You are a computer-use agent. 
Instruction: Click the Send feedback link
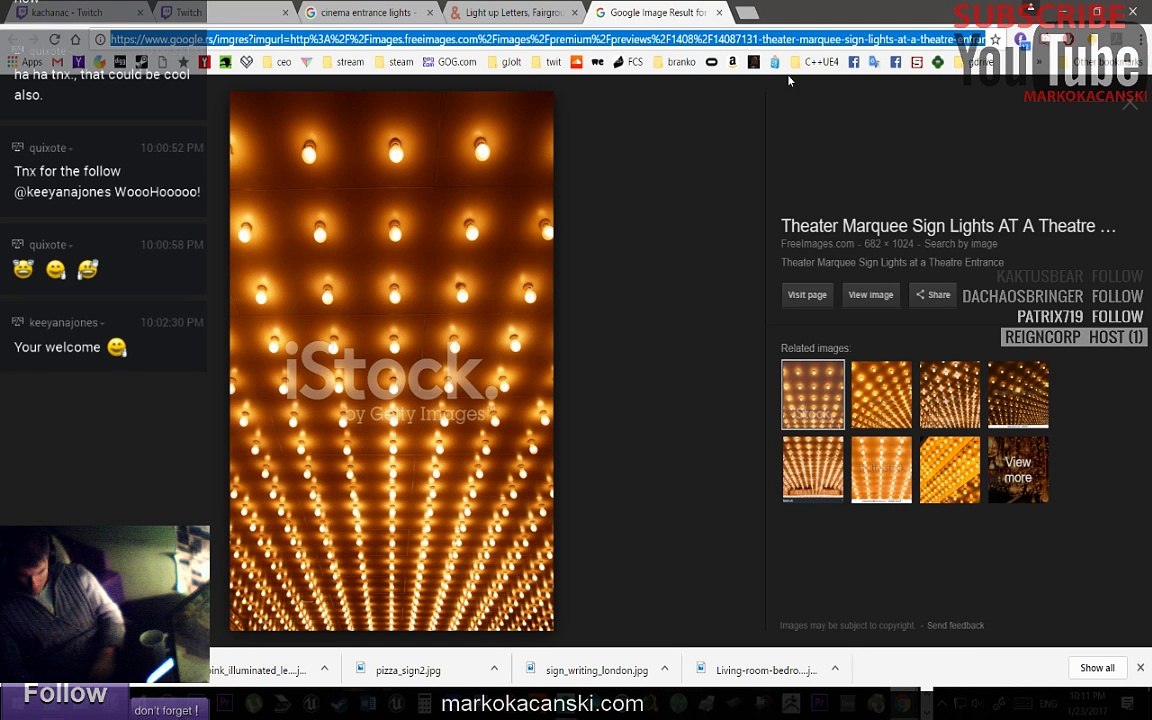point(955,625)
